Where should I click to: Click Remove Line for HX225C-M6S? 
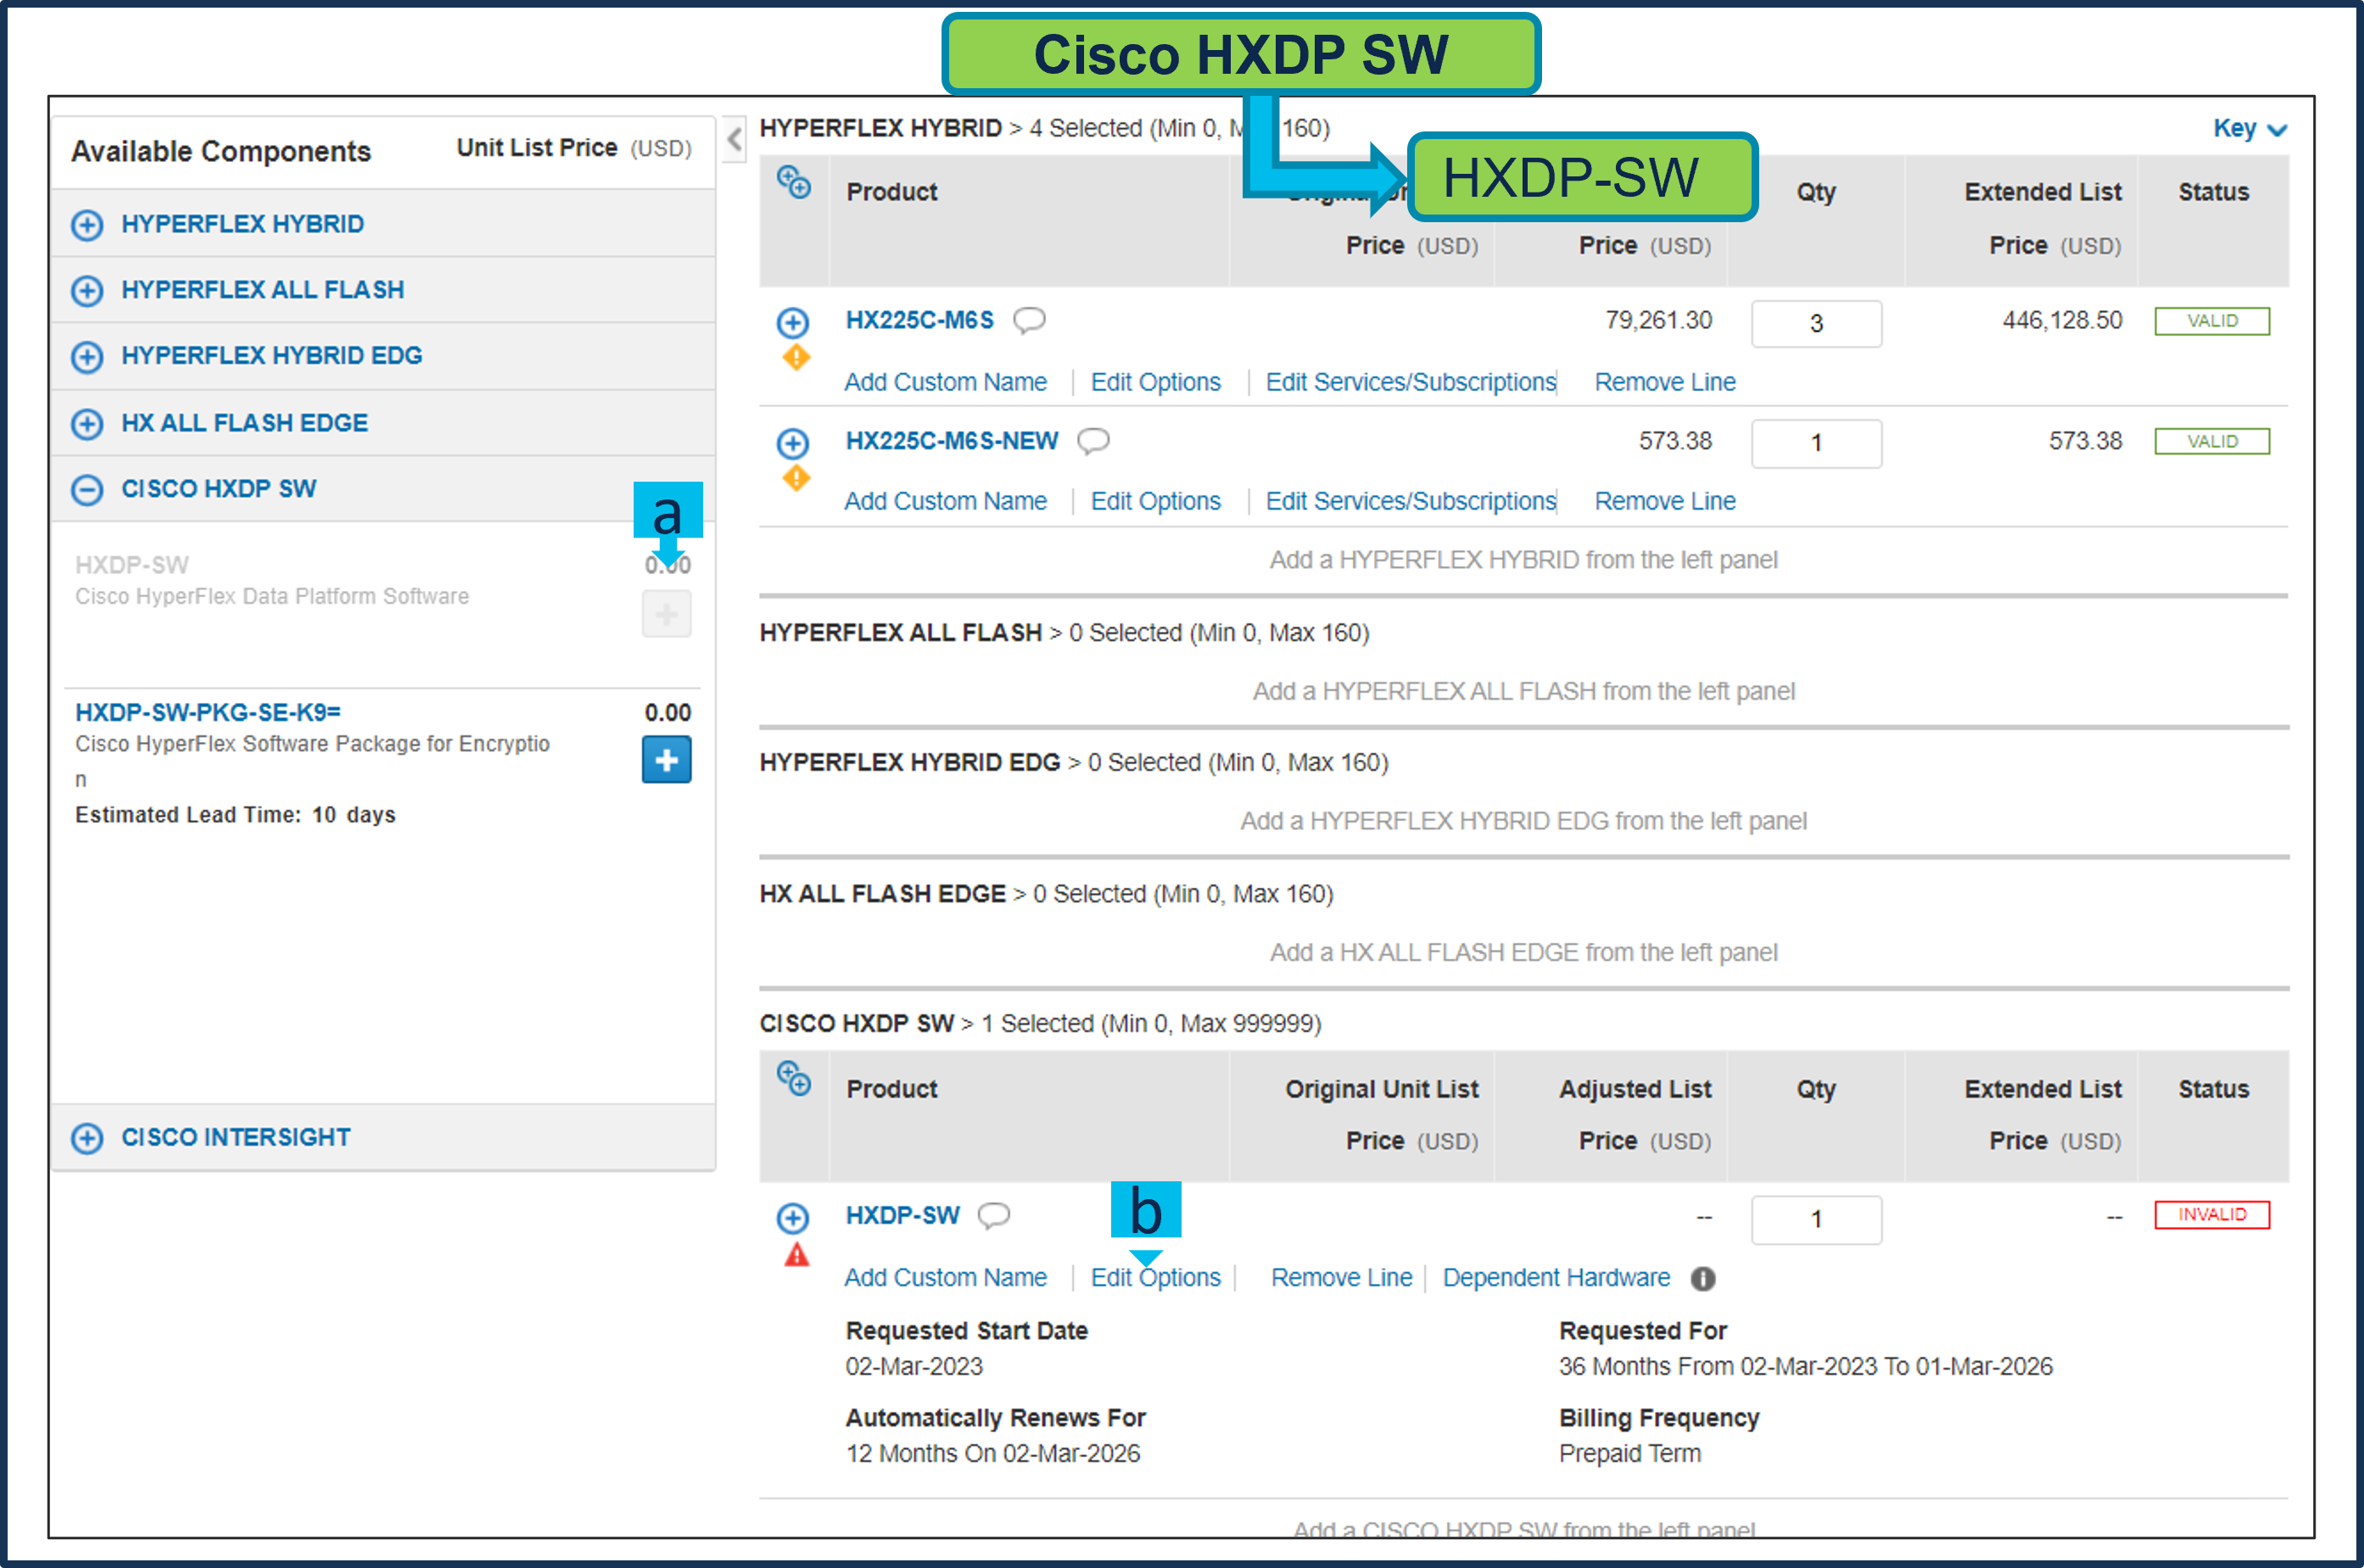[1664, 382]
